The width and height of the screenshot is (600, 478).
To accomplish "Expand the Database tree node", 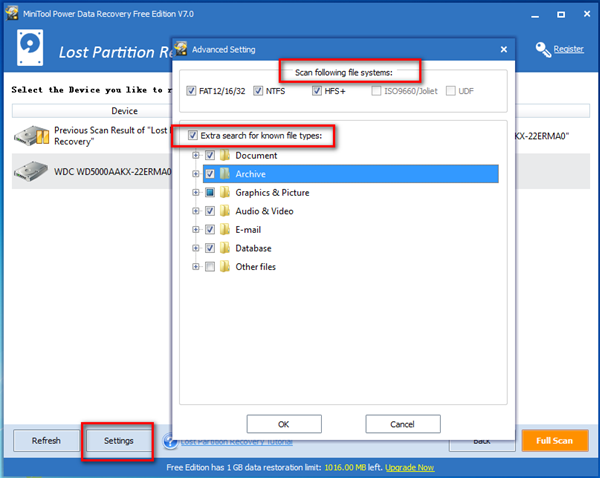I will pyautogui.click(x=196, y=248).
